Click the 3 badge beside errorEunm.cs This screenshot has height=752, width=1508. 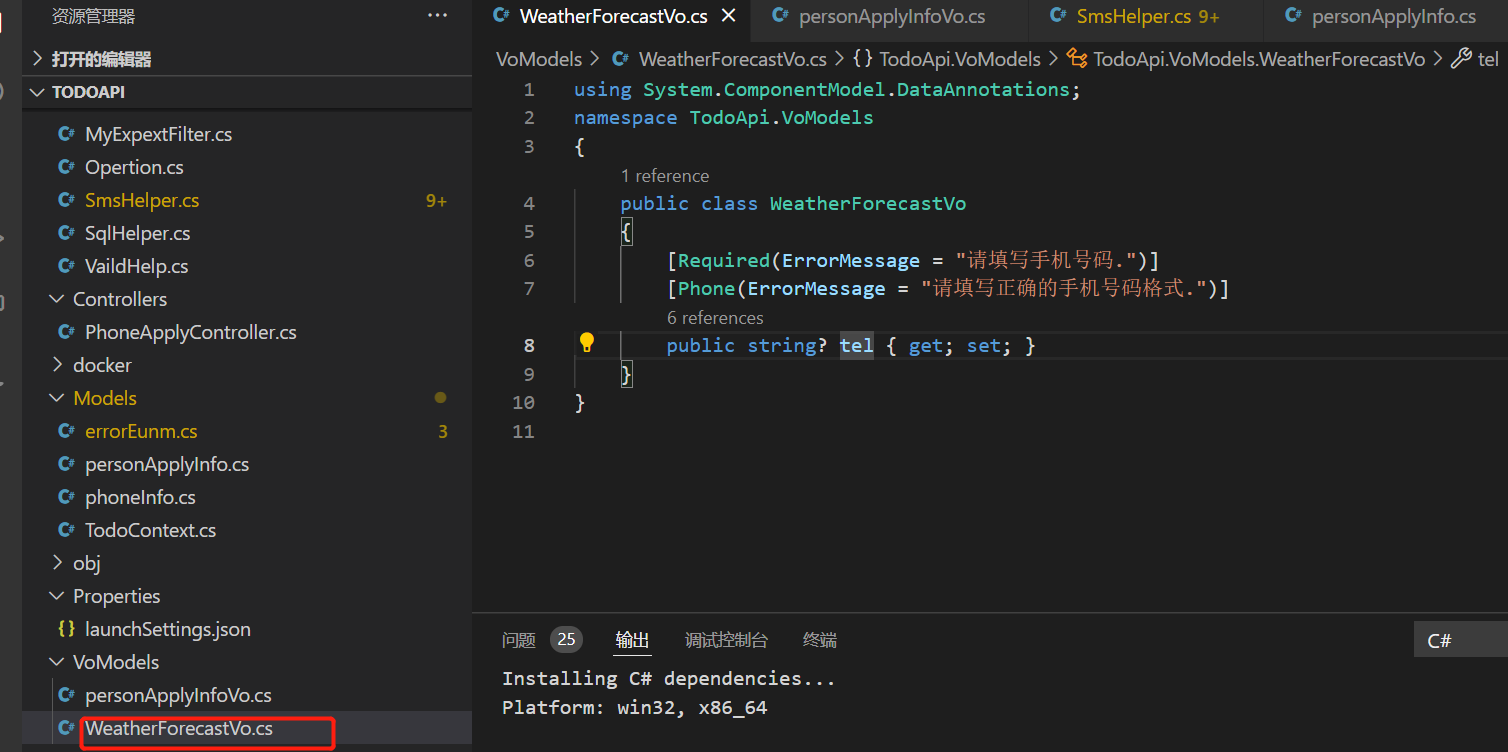click(443, 431)
